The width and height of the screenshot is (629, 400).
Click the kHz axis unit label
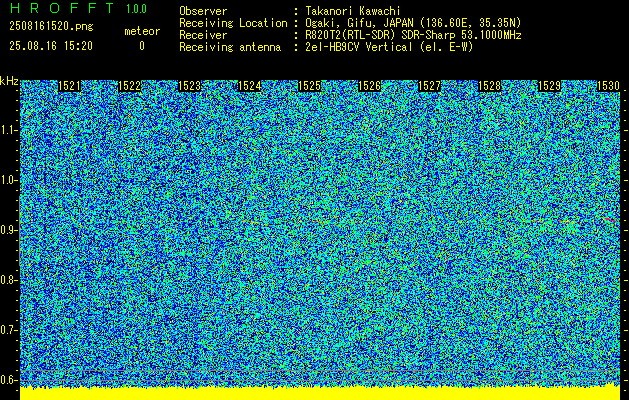pos(9,81)
